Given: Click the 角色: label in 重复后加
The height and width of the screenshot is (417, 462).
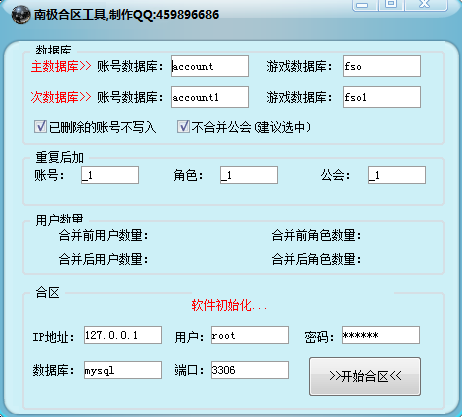Looking at the screenshot, I should [188, 175].
